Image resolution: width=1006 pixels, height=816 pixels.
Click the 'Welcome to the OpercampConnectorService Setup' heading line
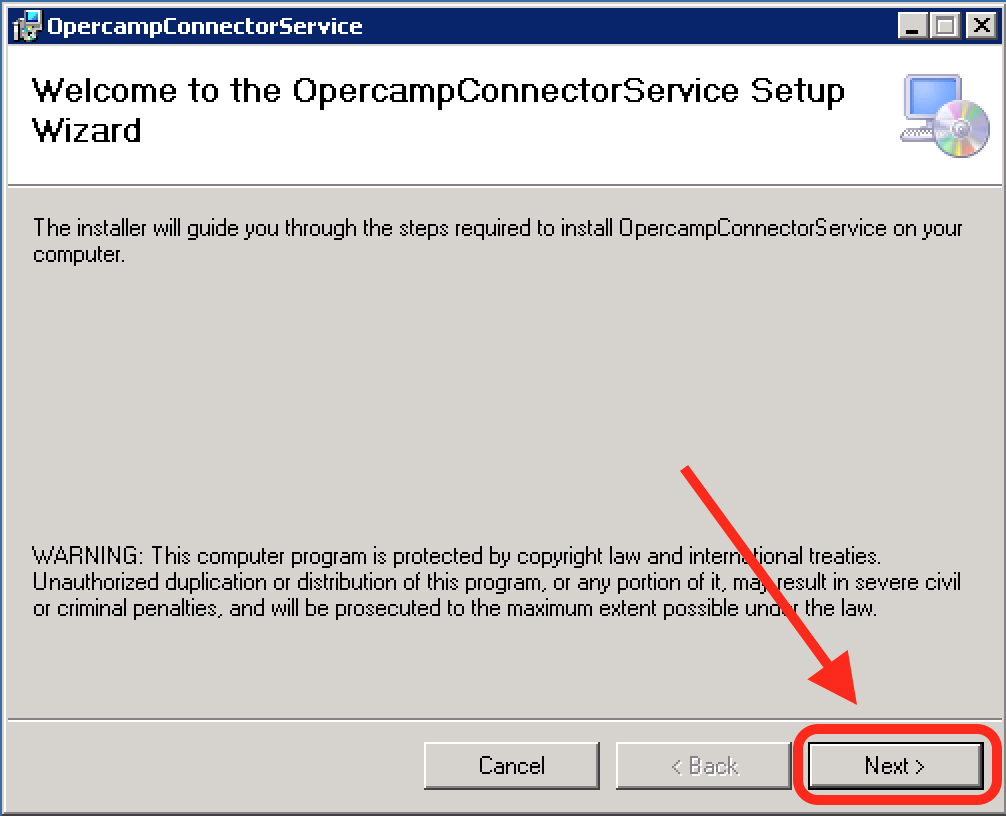click(438, 91)
